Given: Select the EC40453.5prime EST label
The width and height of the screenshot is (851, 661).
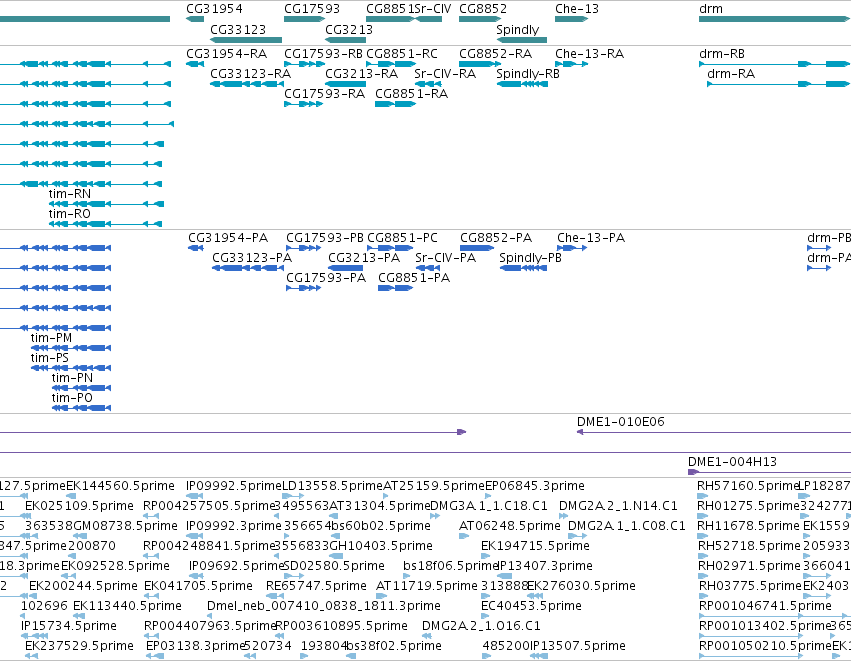Looking at the screenshot, I should click(531, 606).
